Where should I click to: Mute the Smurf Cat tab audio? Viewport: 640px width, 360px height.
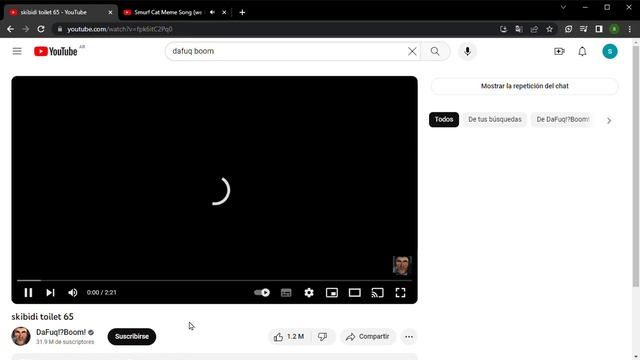[212, 12]
